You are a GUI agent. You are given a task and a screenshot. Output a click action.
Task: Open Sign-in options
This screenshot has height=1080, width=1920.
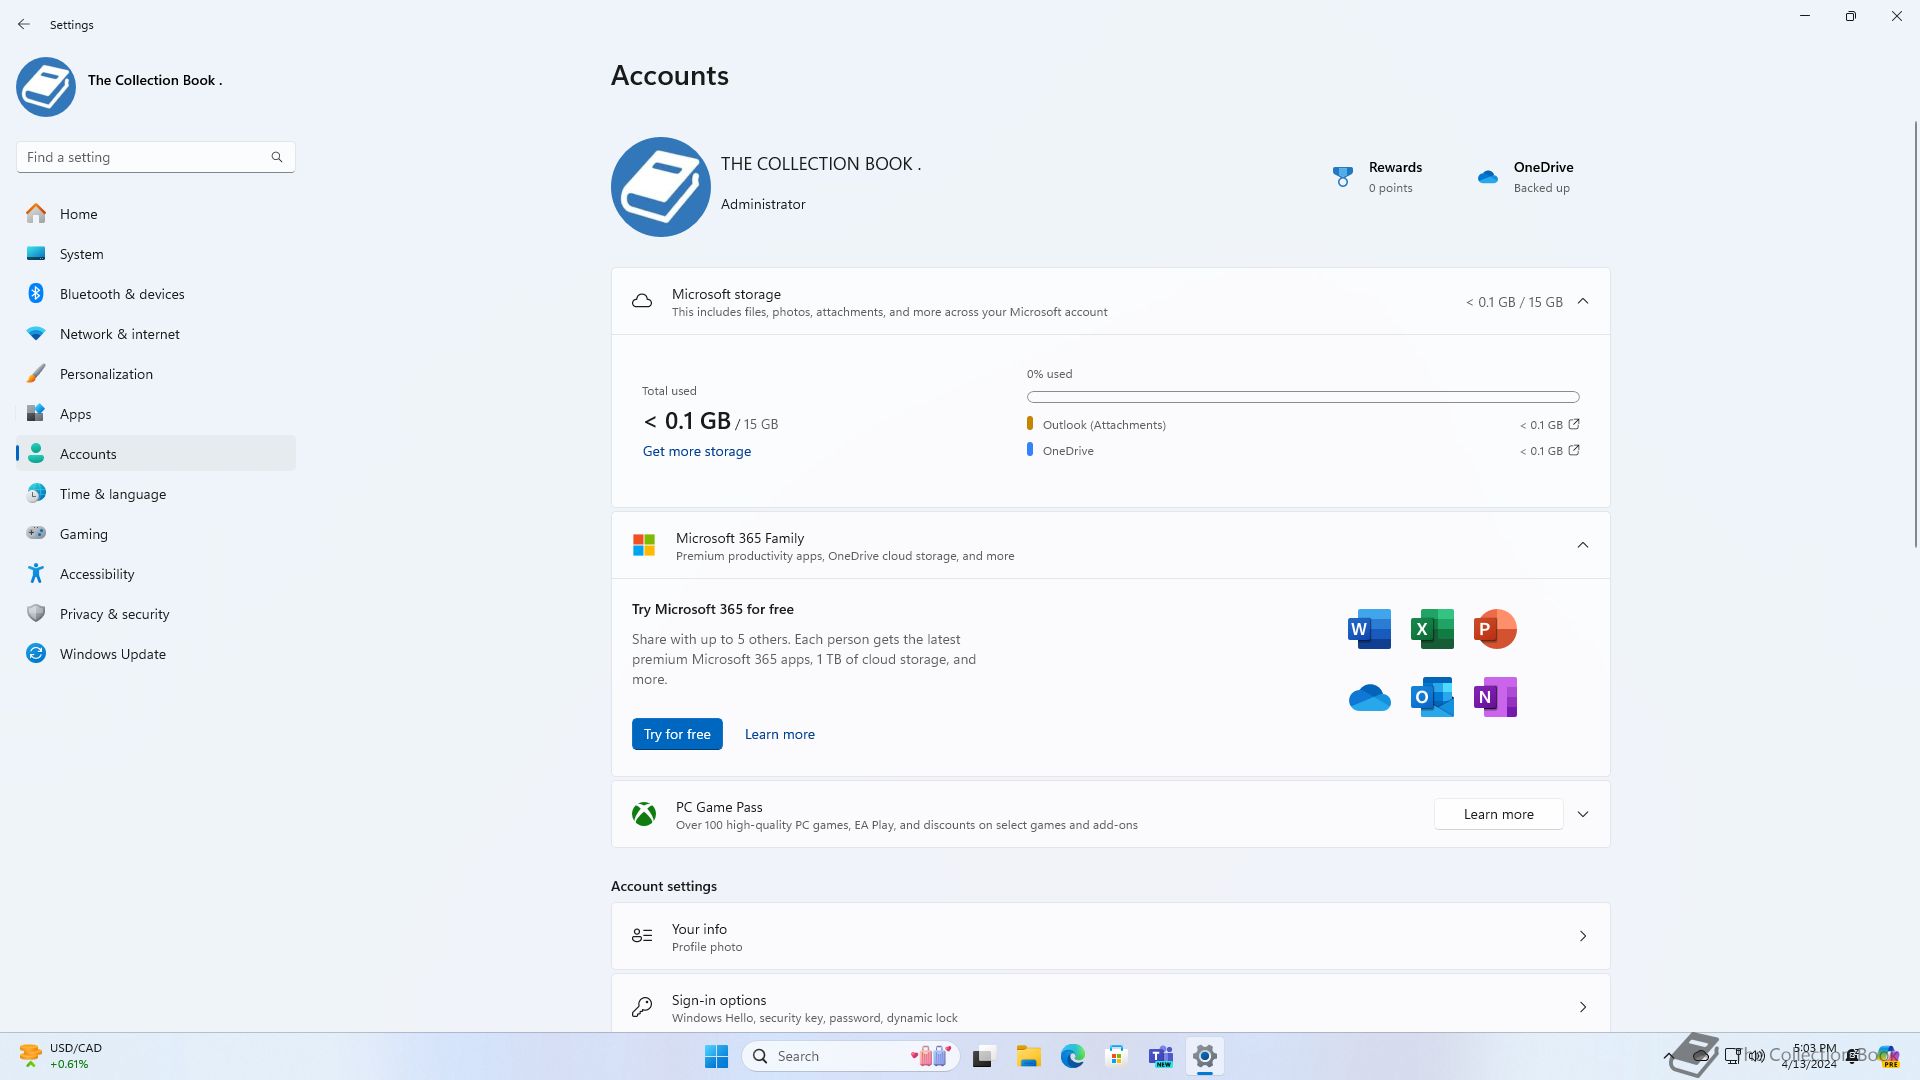click(x=1110, y=1004)
